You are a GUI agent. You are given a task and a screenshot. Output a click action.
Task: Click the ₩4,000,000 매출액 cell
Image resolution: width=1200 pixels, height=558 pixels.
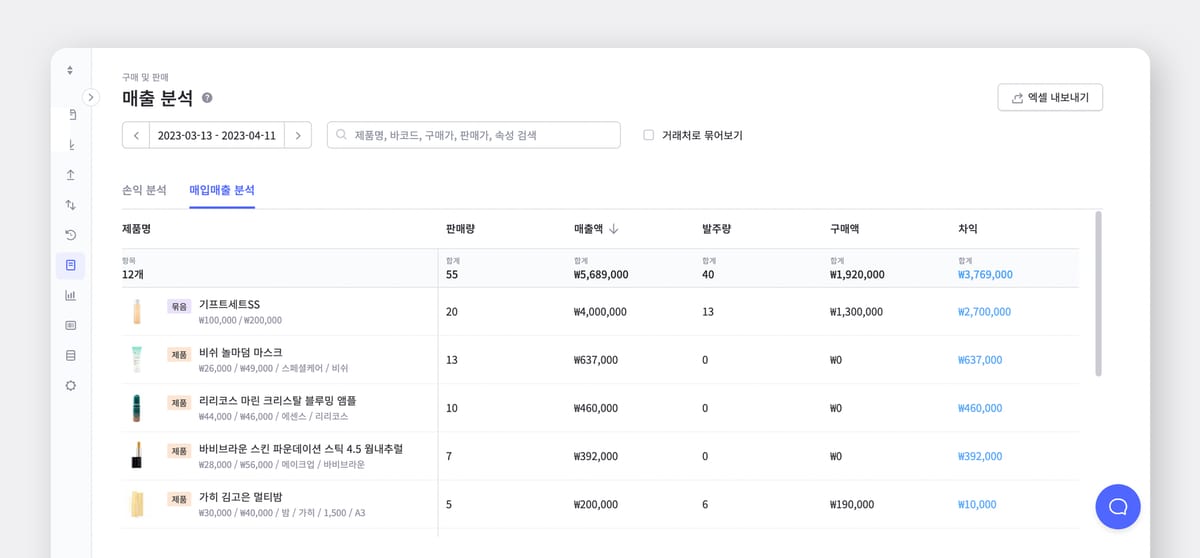[x=600, y=312]
